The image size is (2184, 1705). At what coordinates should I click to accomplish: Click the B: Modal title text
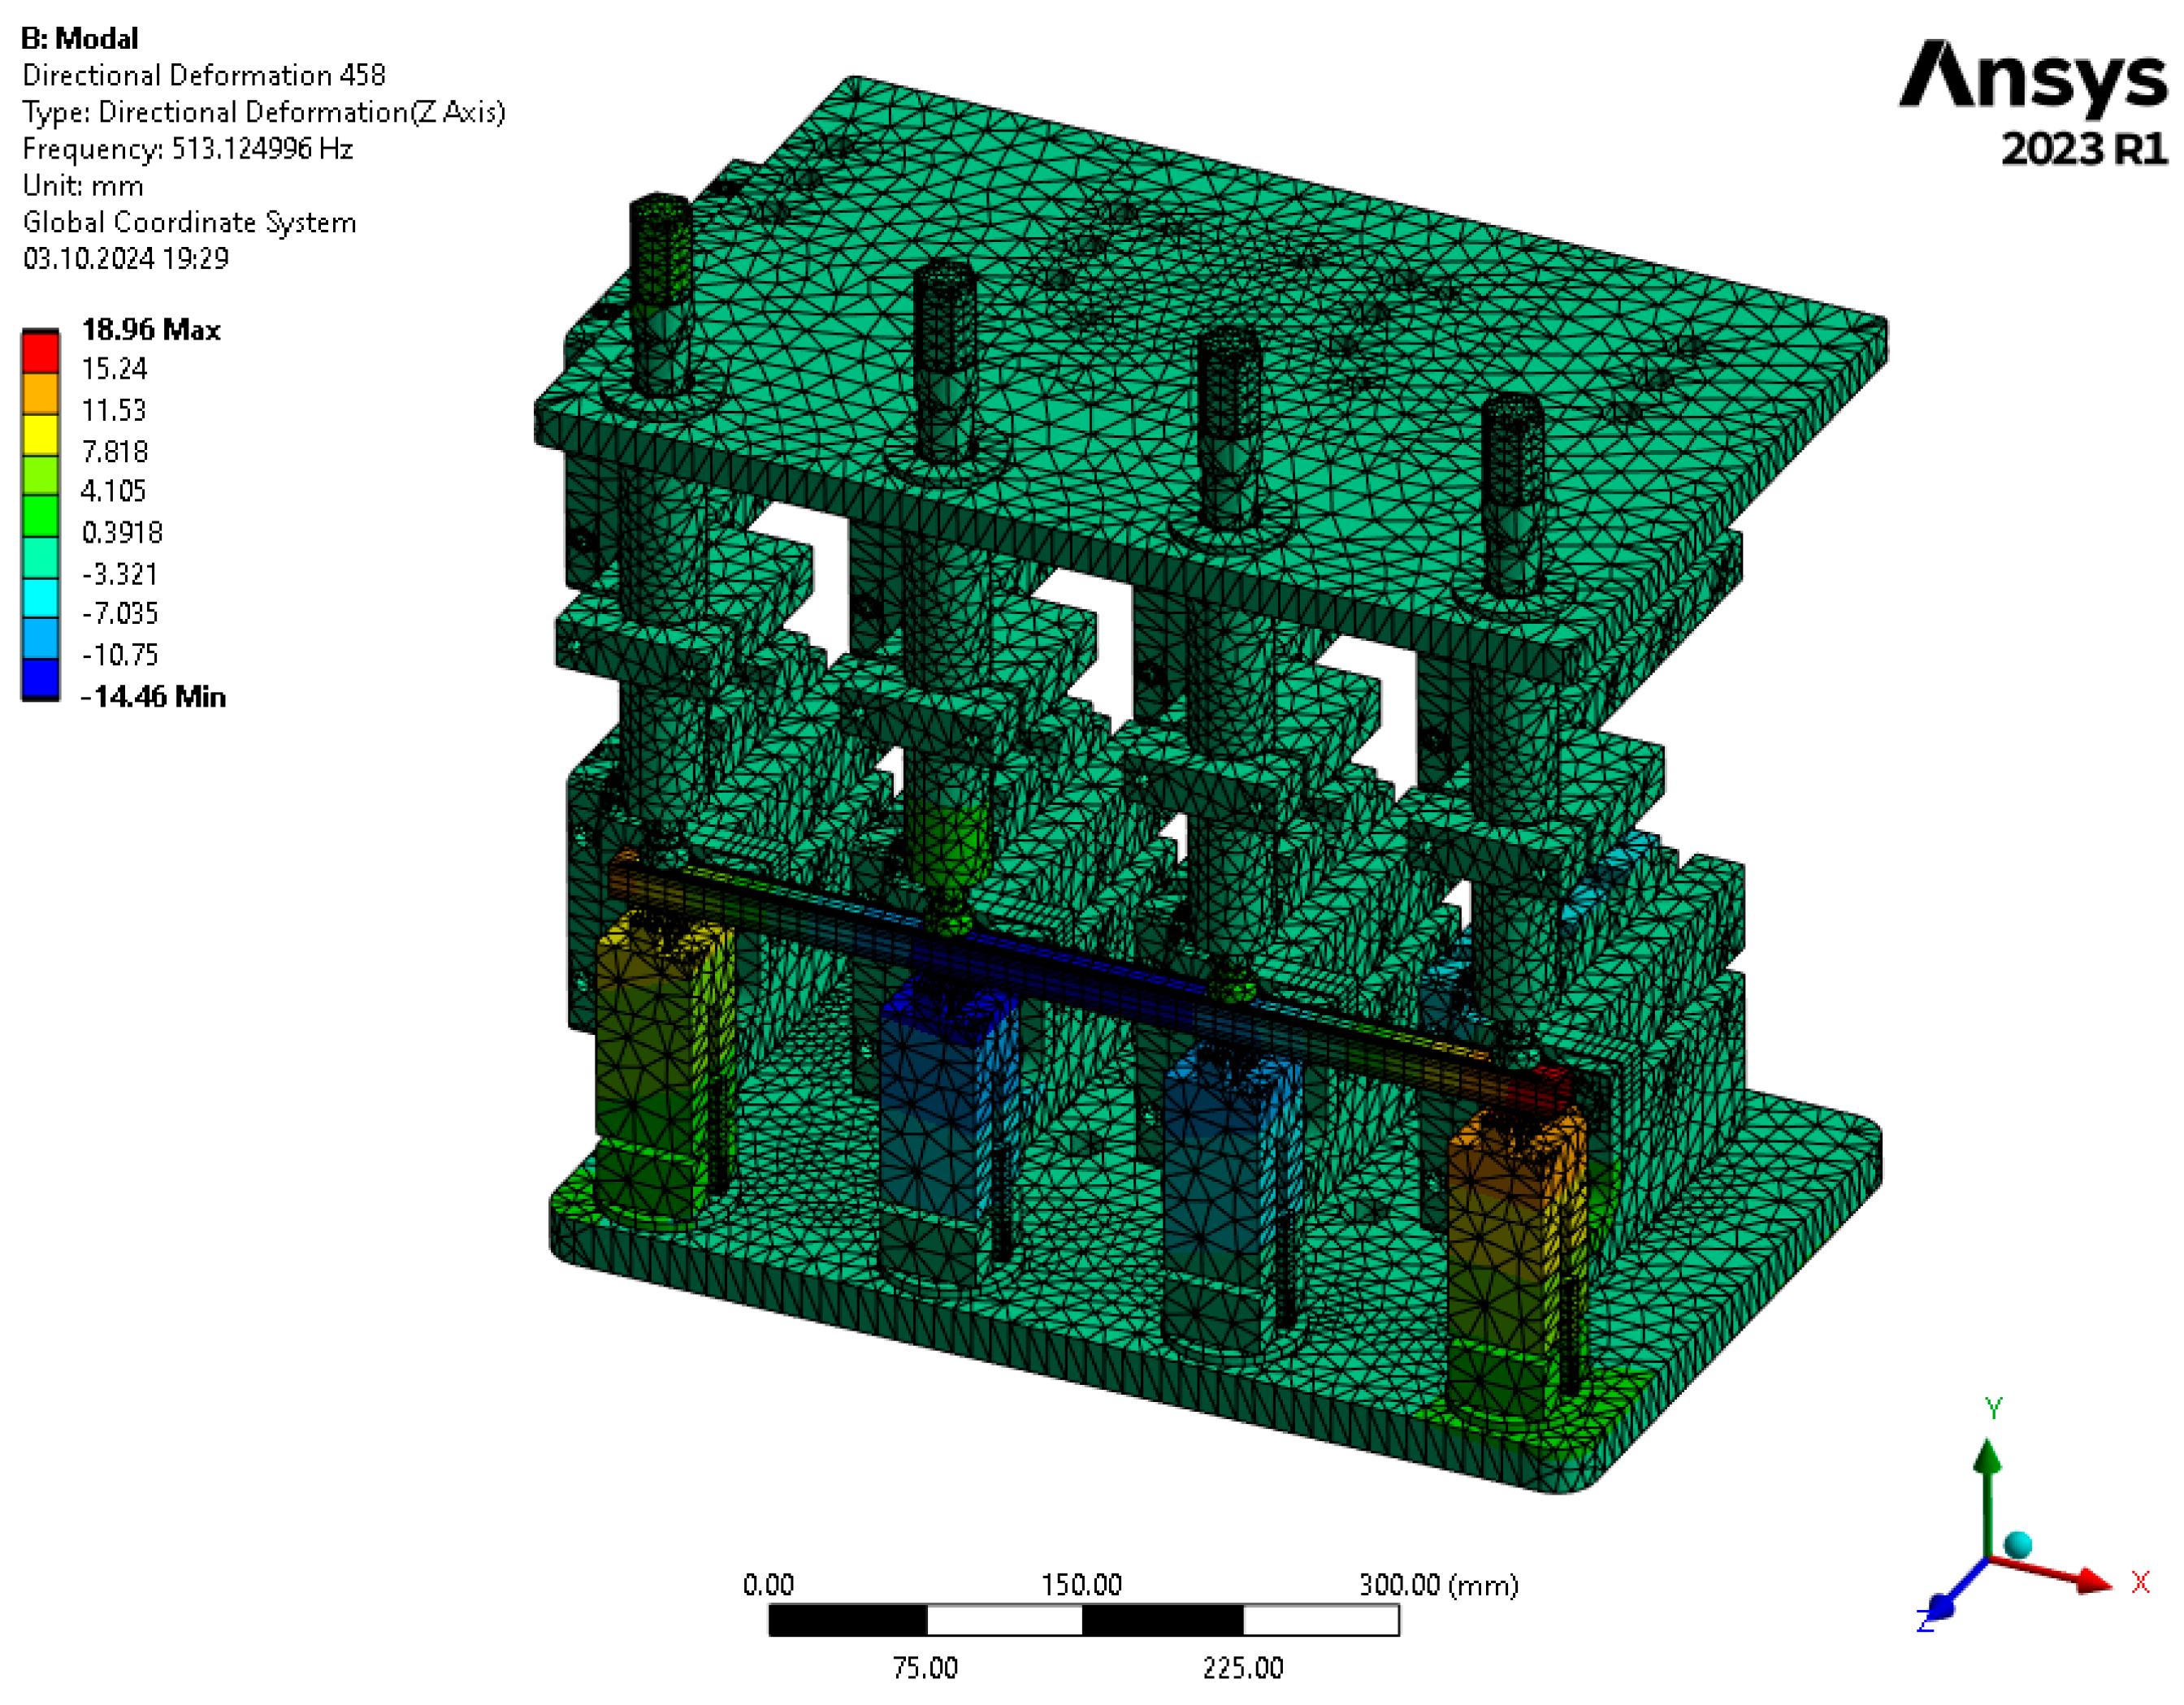pos(80,38)
